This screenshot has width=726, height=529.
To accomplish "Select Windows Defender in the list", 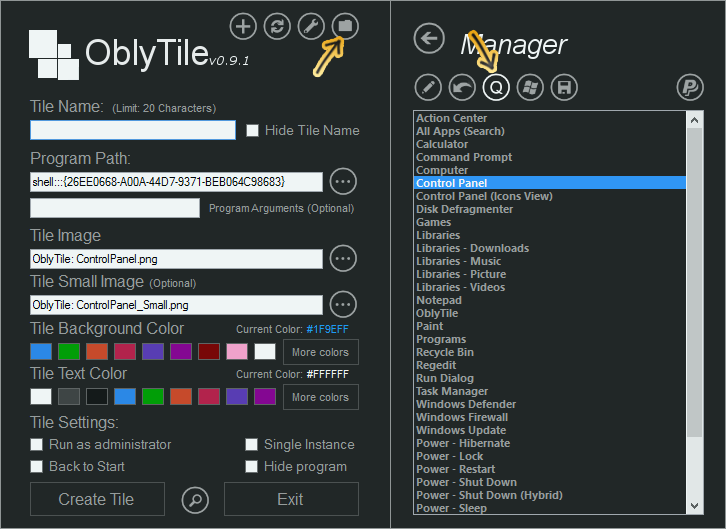I will (x=550, y=404).
